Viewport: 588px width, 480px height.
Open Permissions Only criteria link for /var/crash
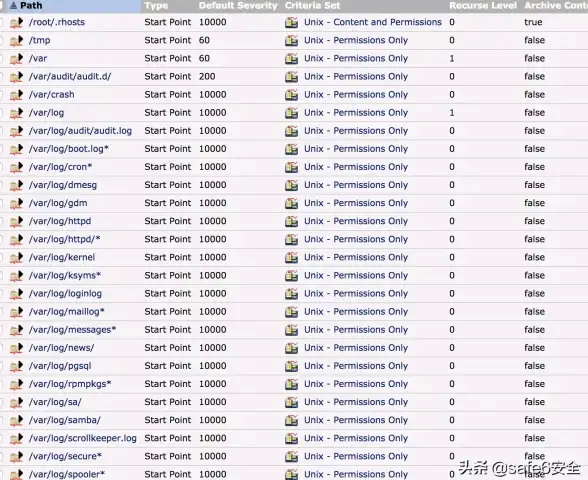(x=356, y=94)
